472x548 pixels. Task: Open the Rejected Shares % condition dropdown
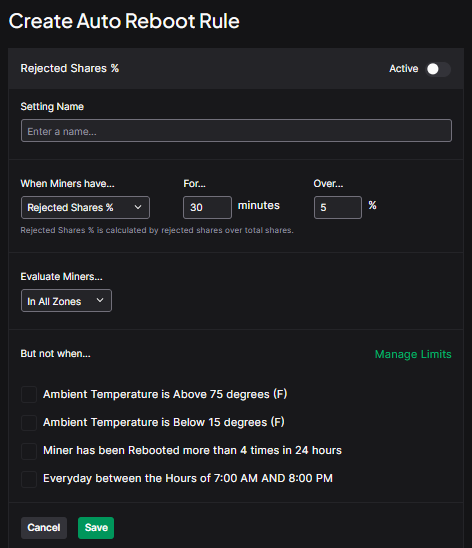pyautogui.click(x=85, y=207)
